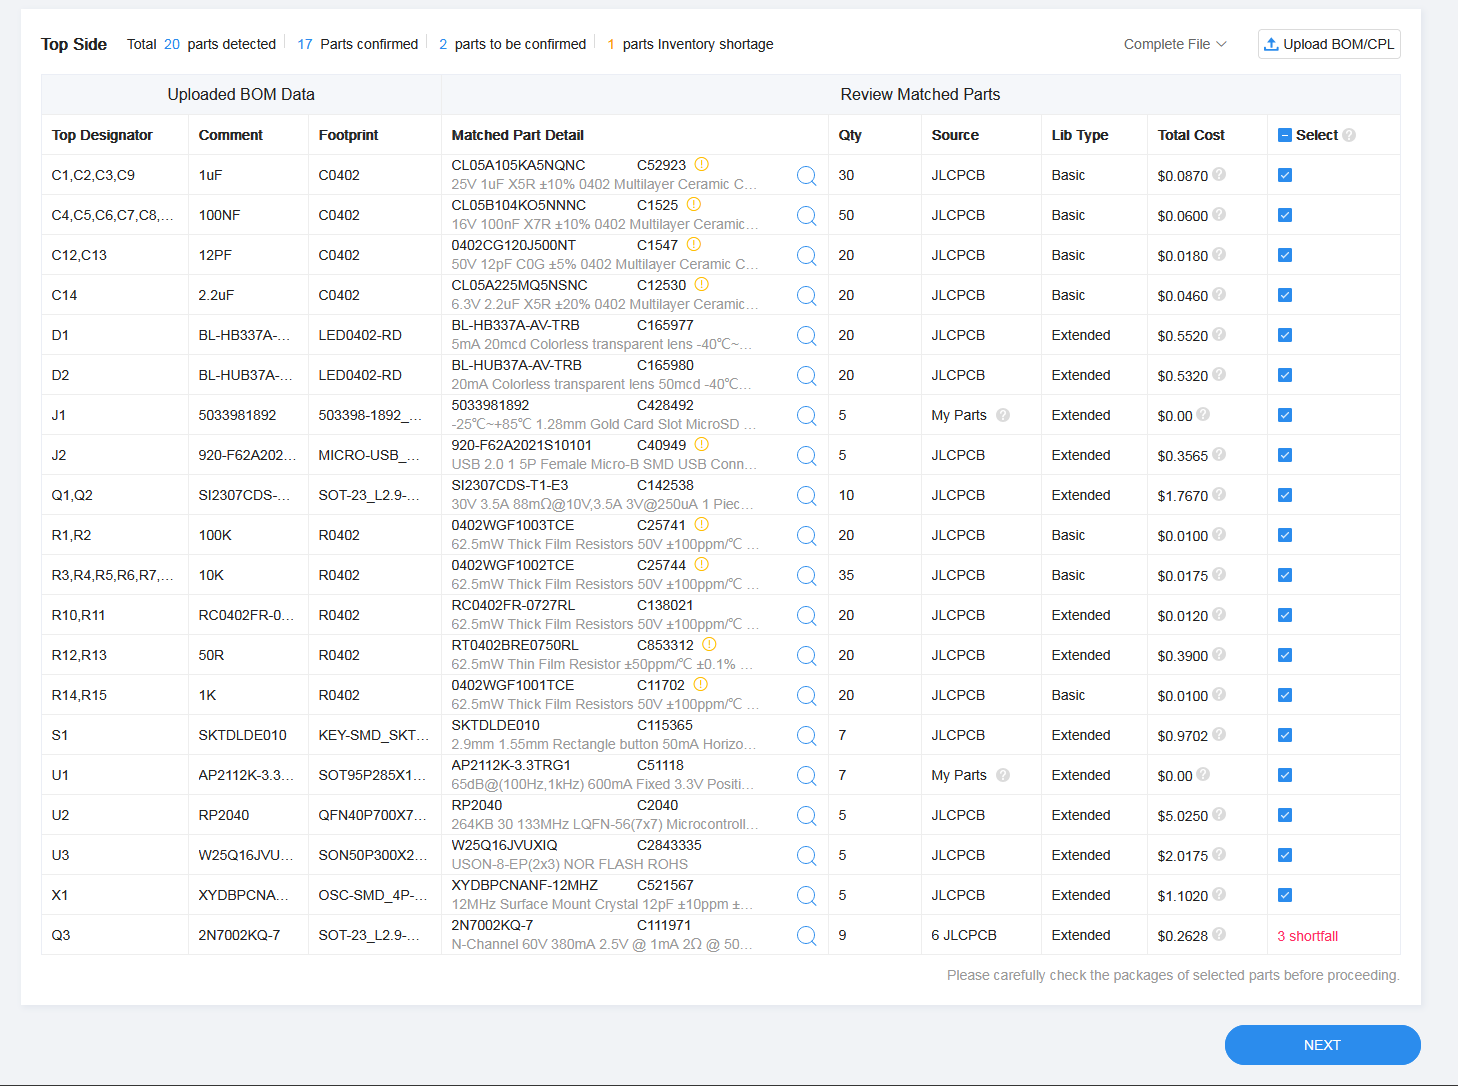Click the NEXT button

pos(1322,1044)
